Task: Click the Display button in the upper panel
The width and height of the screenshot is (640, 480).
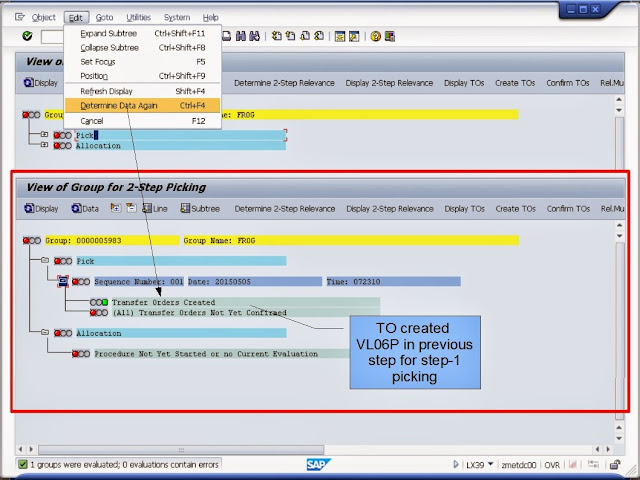Action: pyautogui.click(x=41, y=83)
